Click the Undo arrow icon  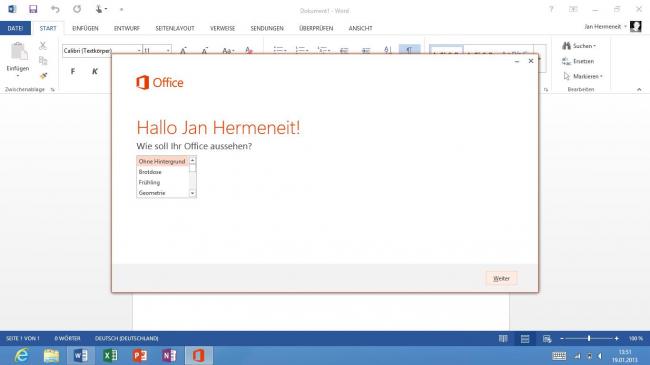pos(55,9)
